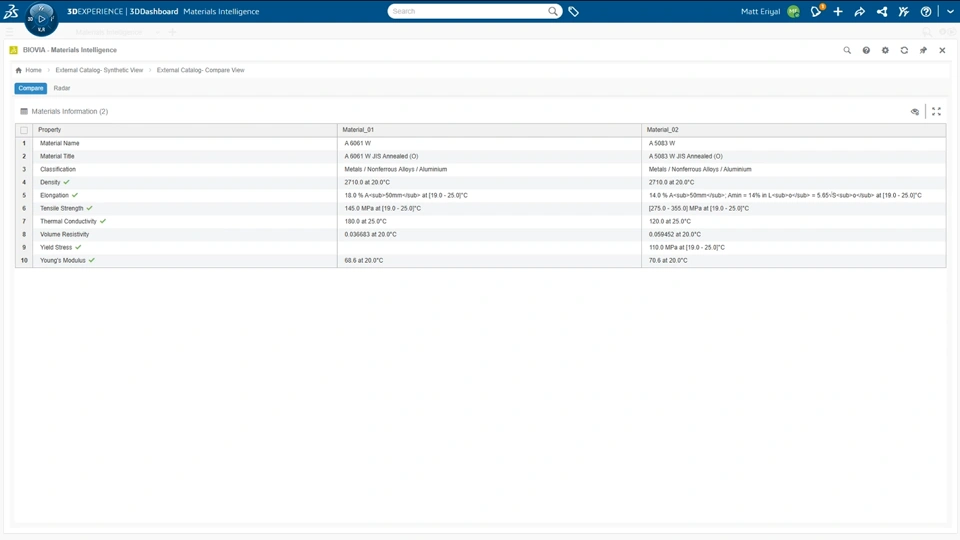Viewport: 960px width, 540px height.
Task: Close the Materials Intelligence widget
Action: click(942, 50)
